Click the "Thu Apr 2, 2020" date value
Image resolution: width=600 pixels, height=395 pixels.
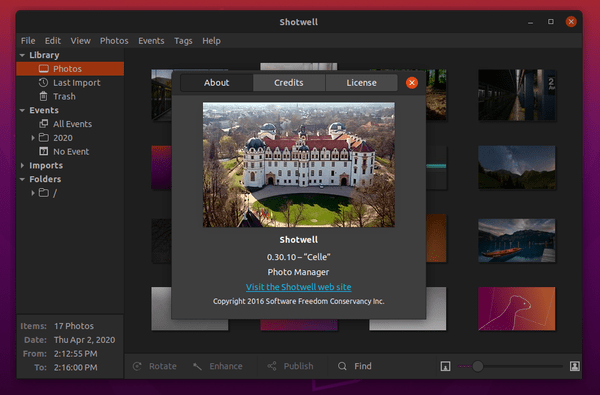(85, 340)
